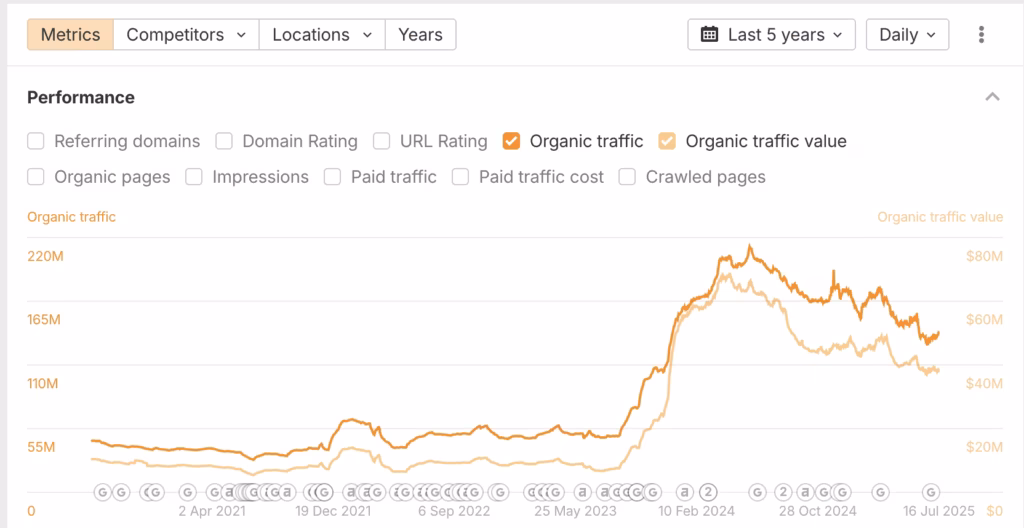Open the Competitors dropdown

(x=186, y=35)
